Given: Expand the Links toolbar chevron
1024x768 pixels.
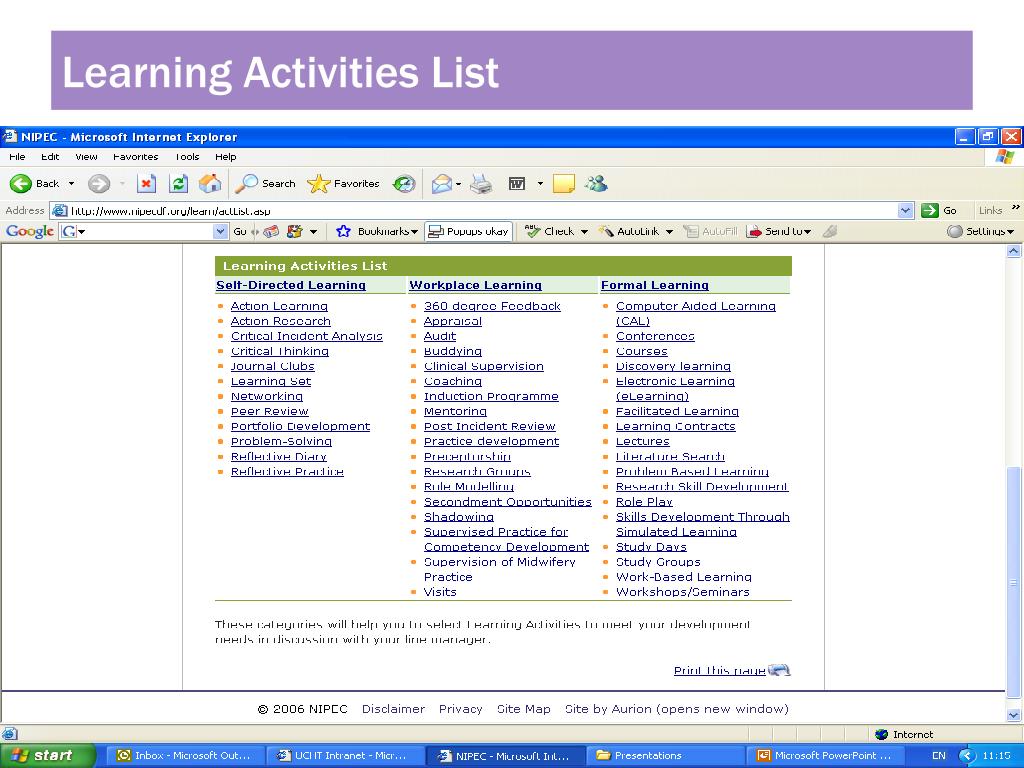Looking at the screenshot, I should click(x=1016, y=208).
